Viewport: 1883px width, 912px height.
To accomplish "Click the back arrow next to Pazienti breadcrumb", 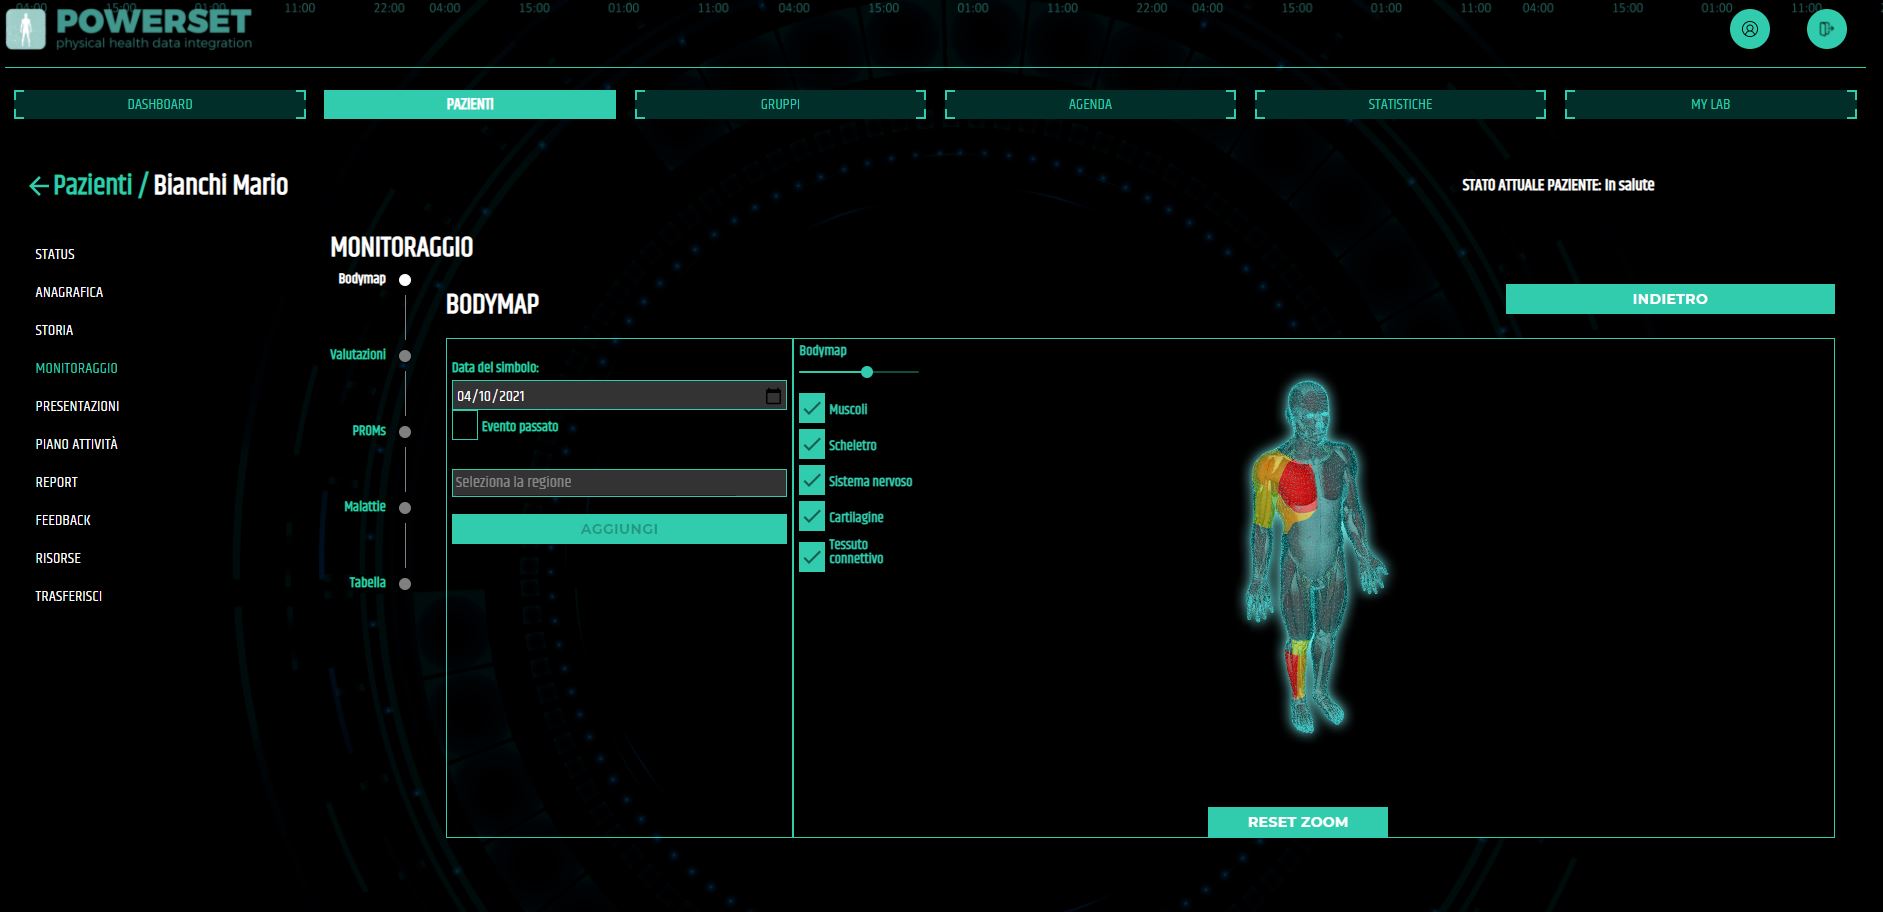I will coord(38,184).
